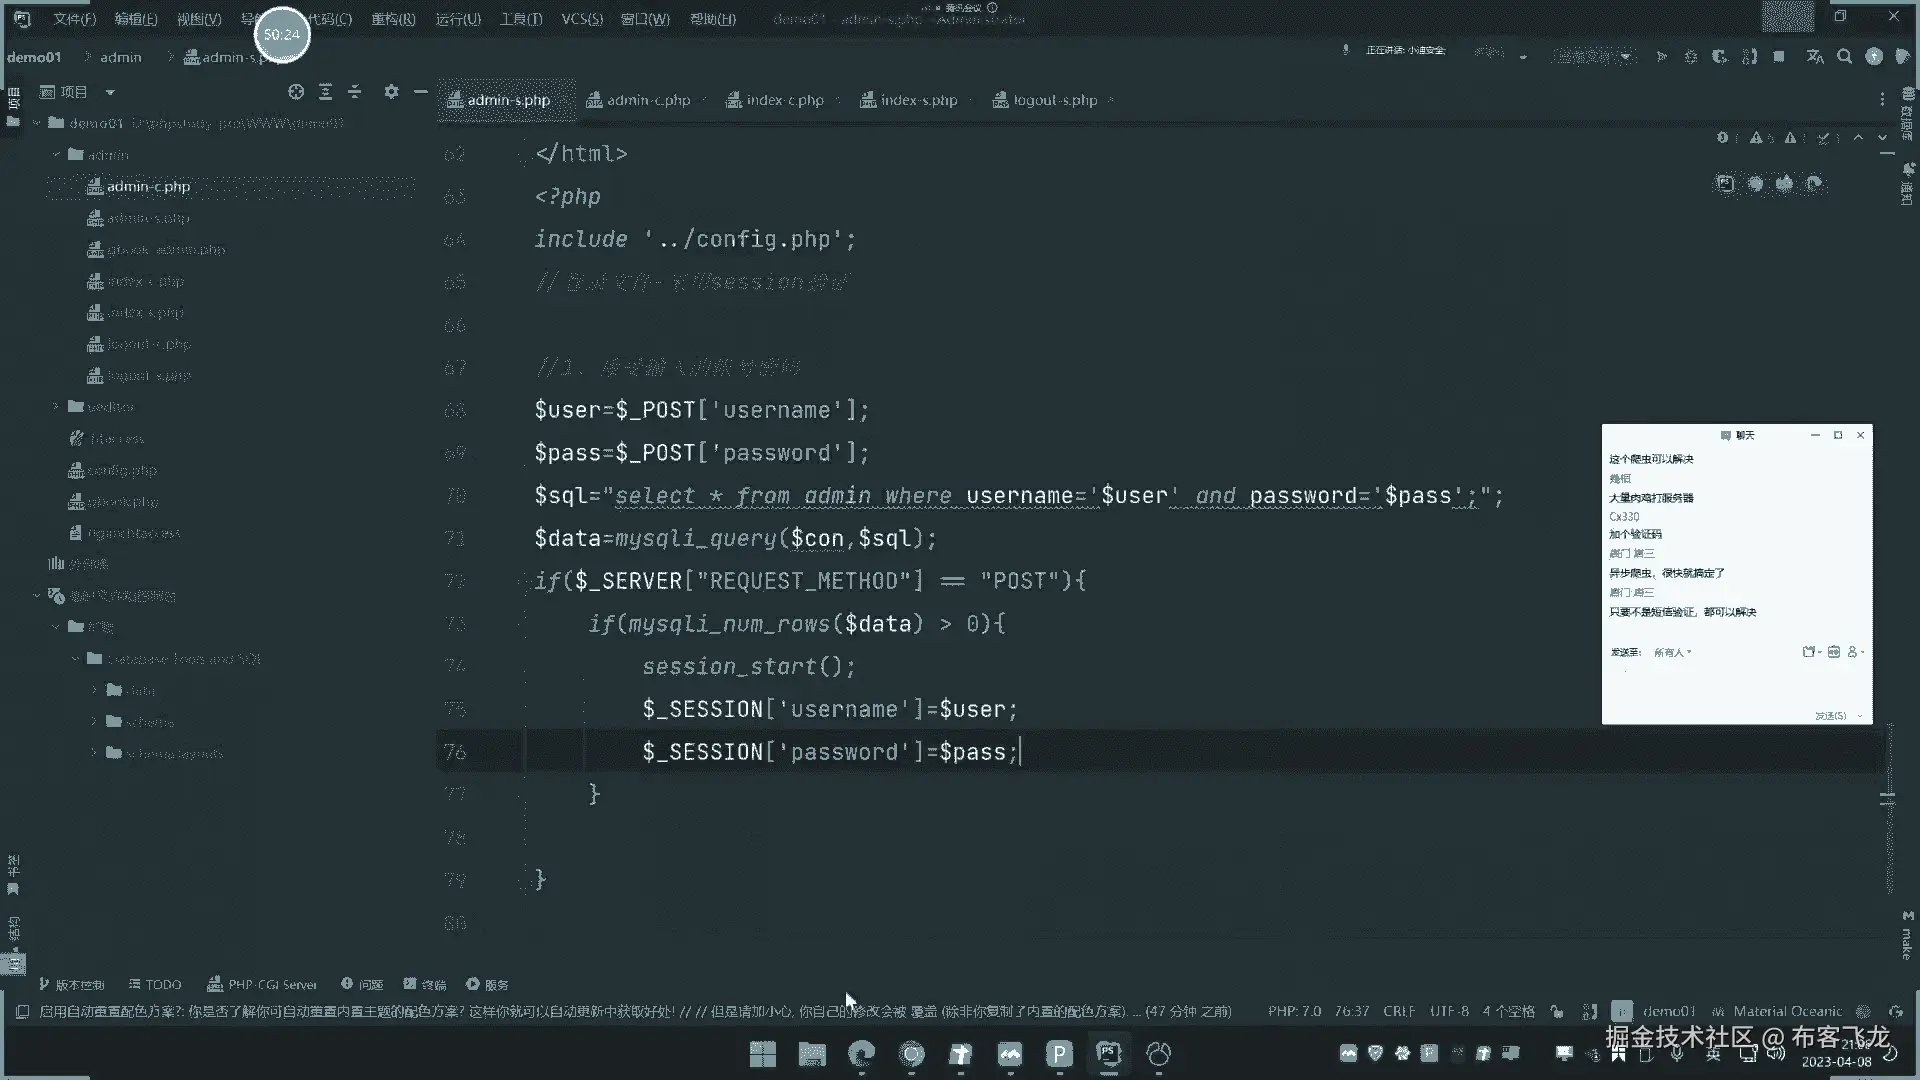The image size is (1920, 1080).
Task: Click the CRLF line separator in status bar
Action: coord(1398,1011)
